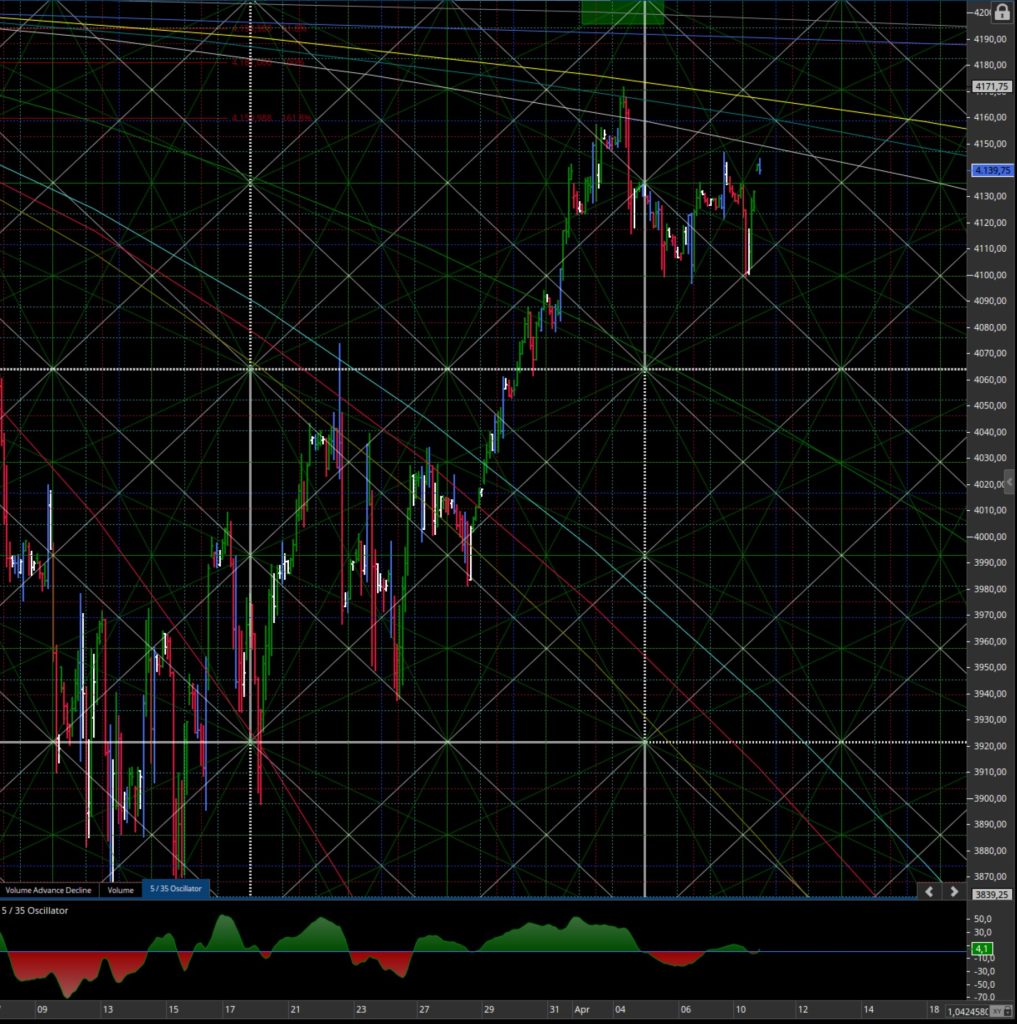The image size is (1017, 1024).
Task: Click the 13 date label on time axis
Action: coord(108,1010)
